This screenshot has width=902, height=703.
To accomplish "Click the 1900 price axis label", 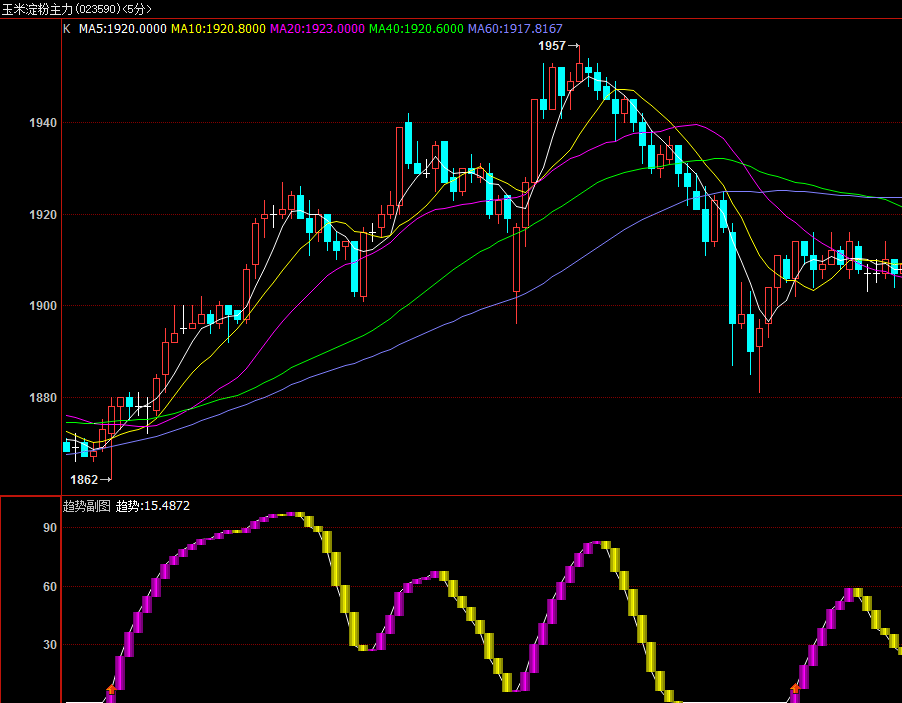I will point(43,305).
